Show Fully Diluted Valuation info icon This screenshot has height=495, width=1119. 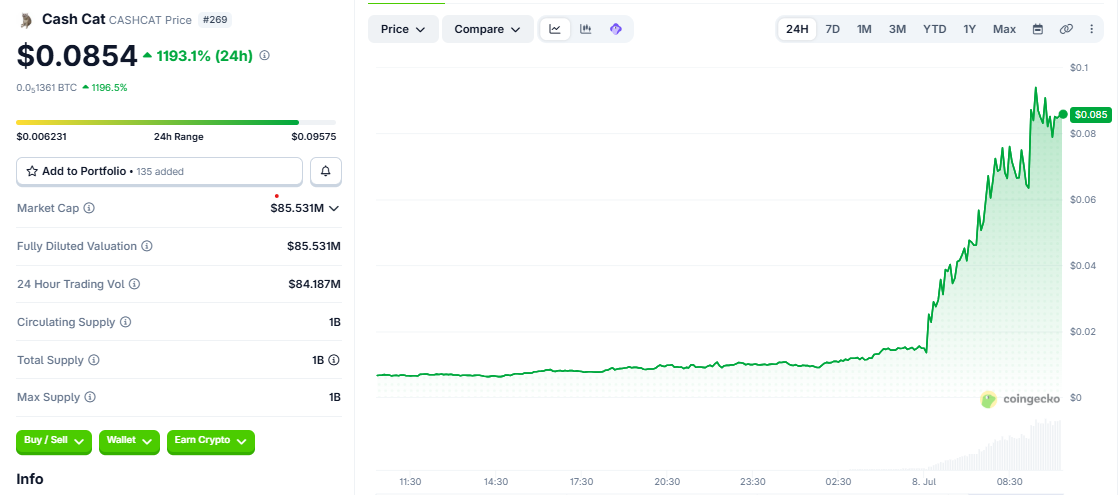pyautogui.click(x=146, y=246)
